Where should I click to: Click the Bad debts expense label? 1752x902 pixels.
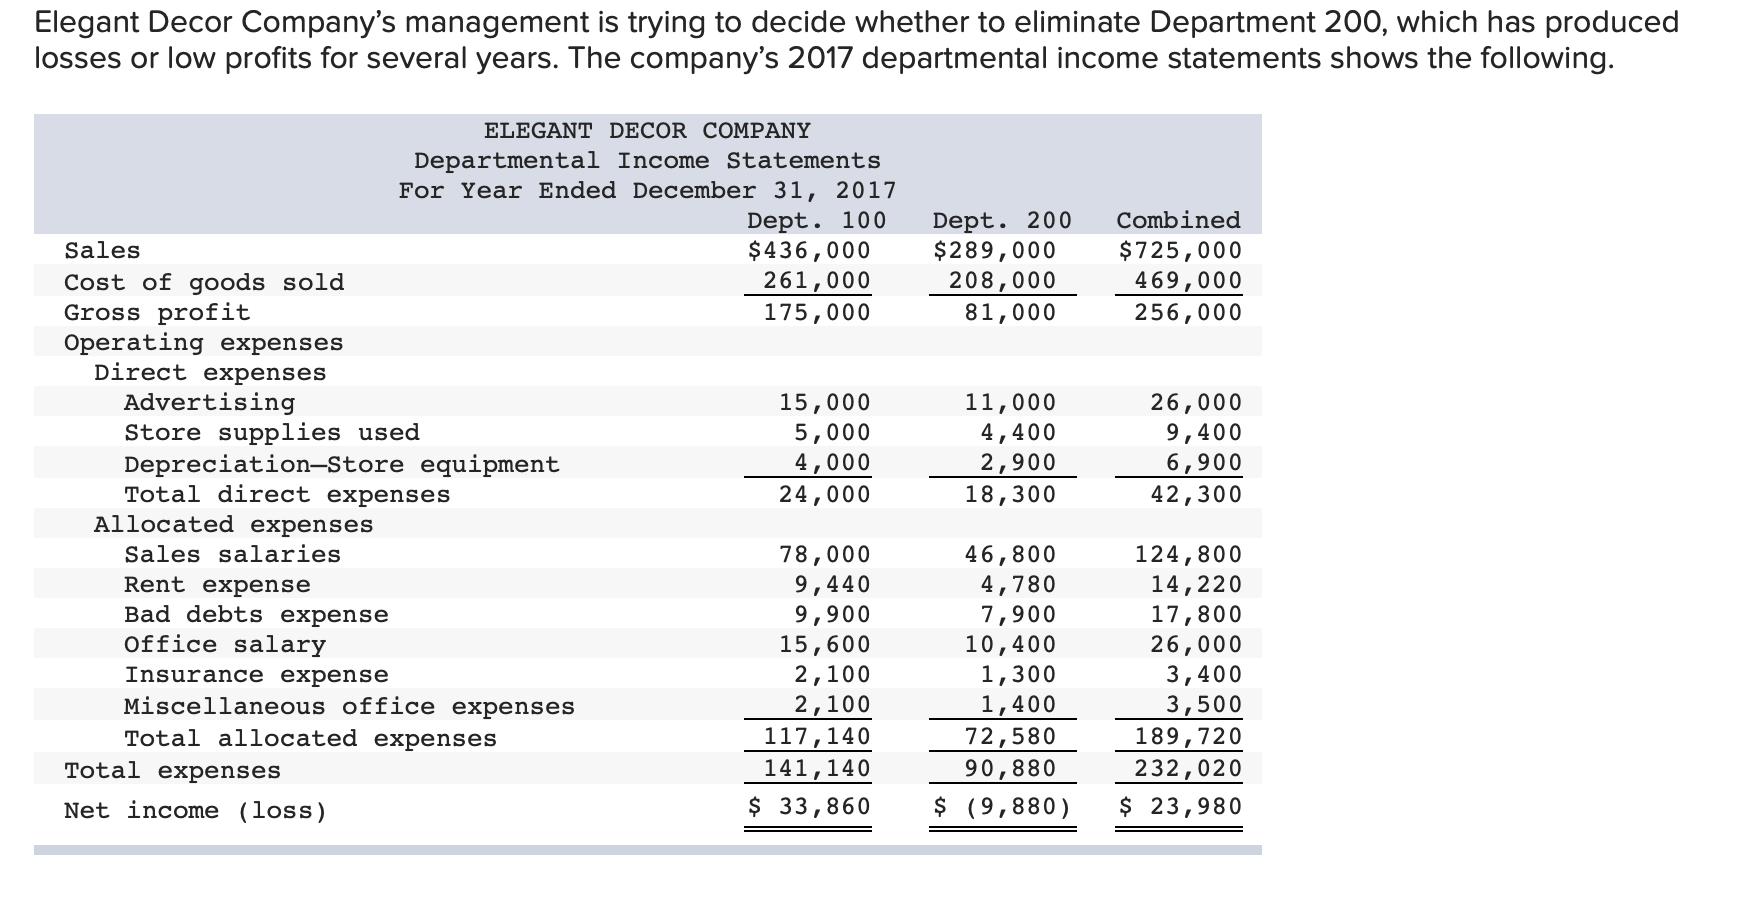pyautogui.click(x=256, y=614)
